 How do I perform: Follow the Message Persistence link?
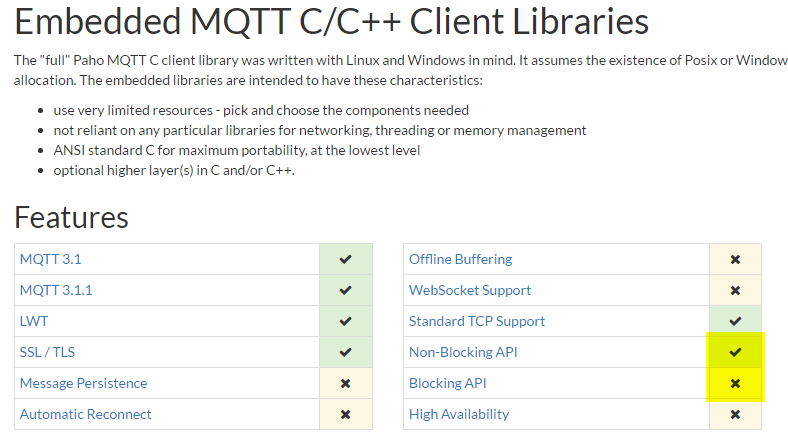(83, 383)
